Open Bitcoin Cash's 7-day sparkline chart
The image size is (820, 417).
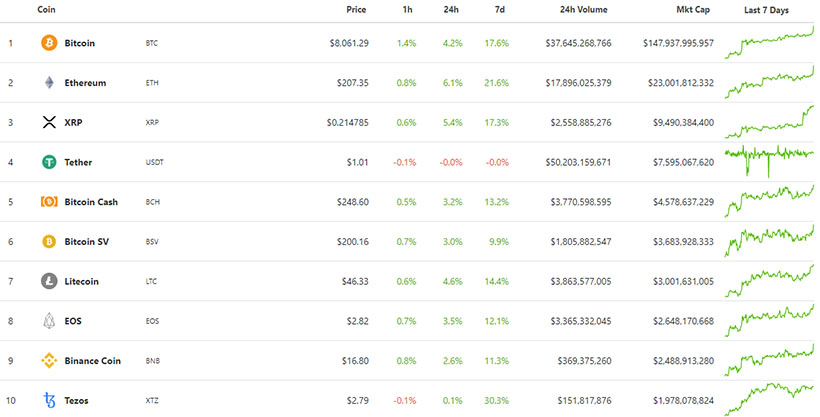click(x=769, y=202)
